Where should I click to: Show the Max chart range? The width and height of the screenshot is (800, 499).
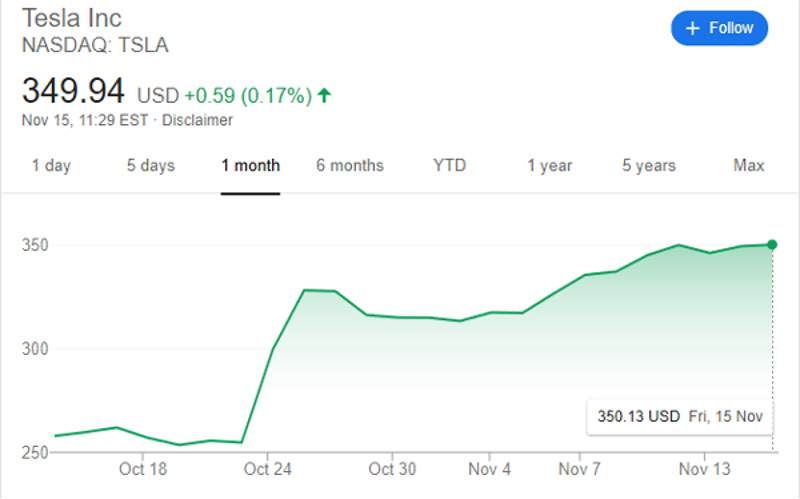748,165
